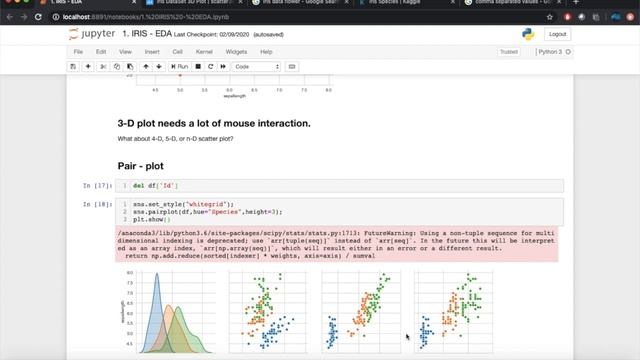Rename notebook title '1. IRIS - EDA'
The height and width of the screenshot is (360, 640).
pyautogui.click(x=147, y=34)
